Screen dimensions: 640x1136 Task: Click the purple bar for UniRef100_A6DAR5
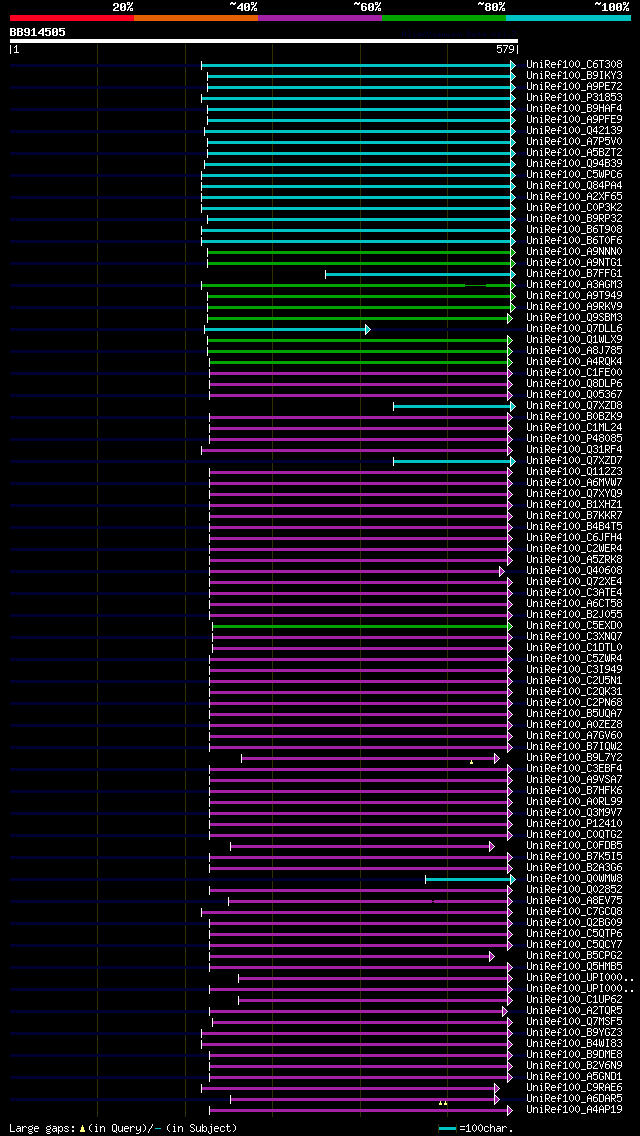pyautogui.click(x=365, y=1100)
